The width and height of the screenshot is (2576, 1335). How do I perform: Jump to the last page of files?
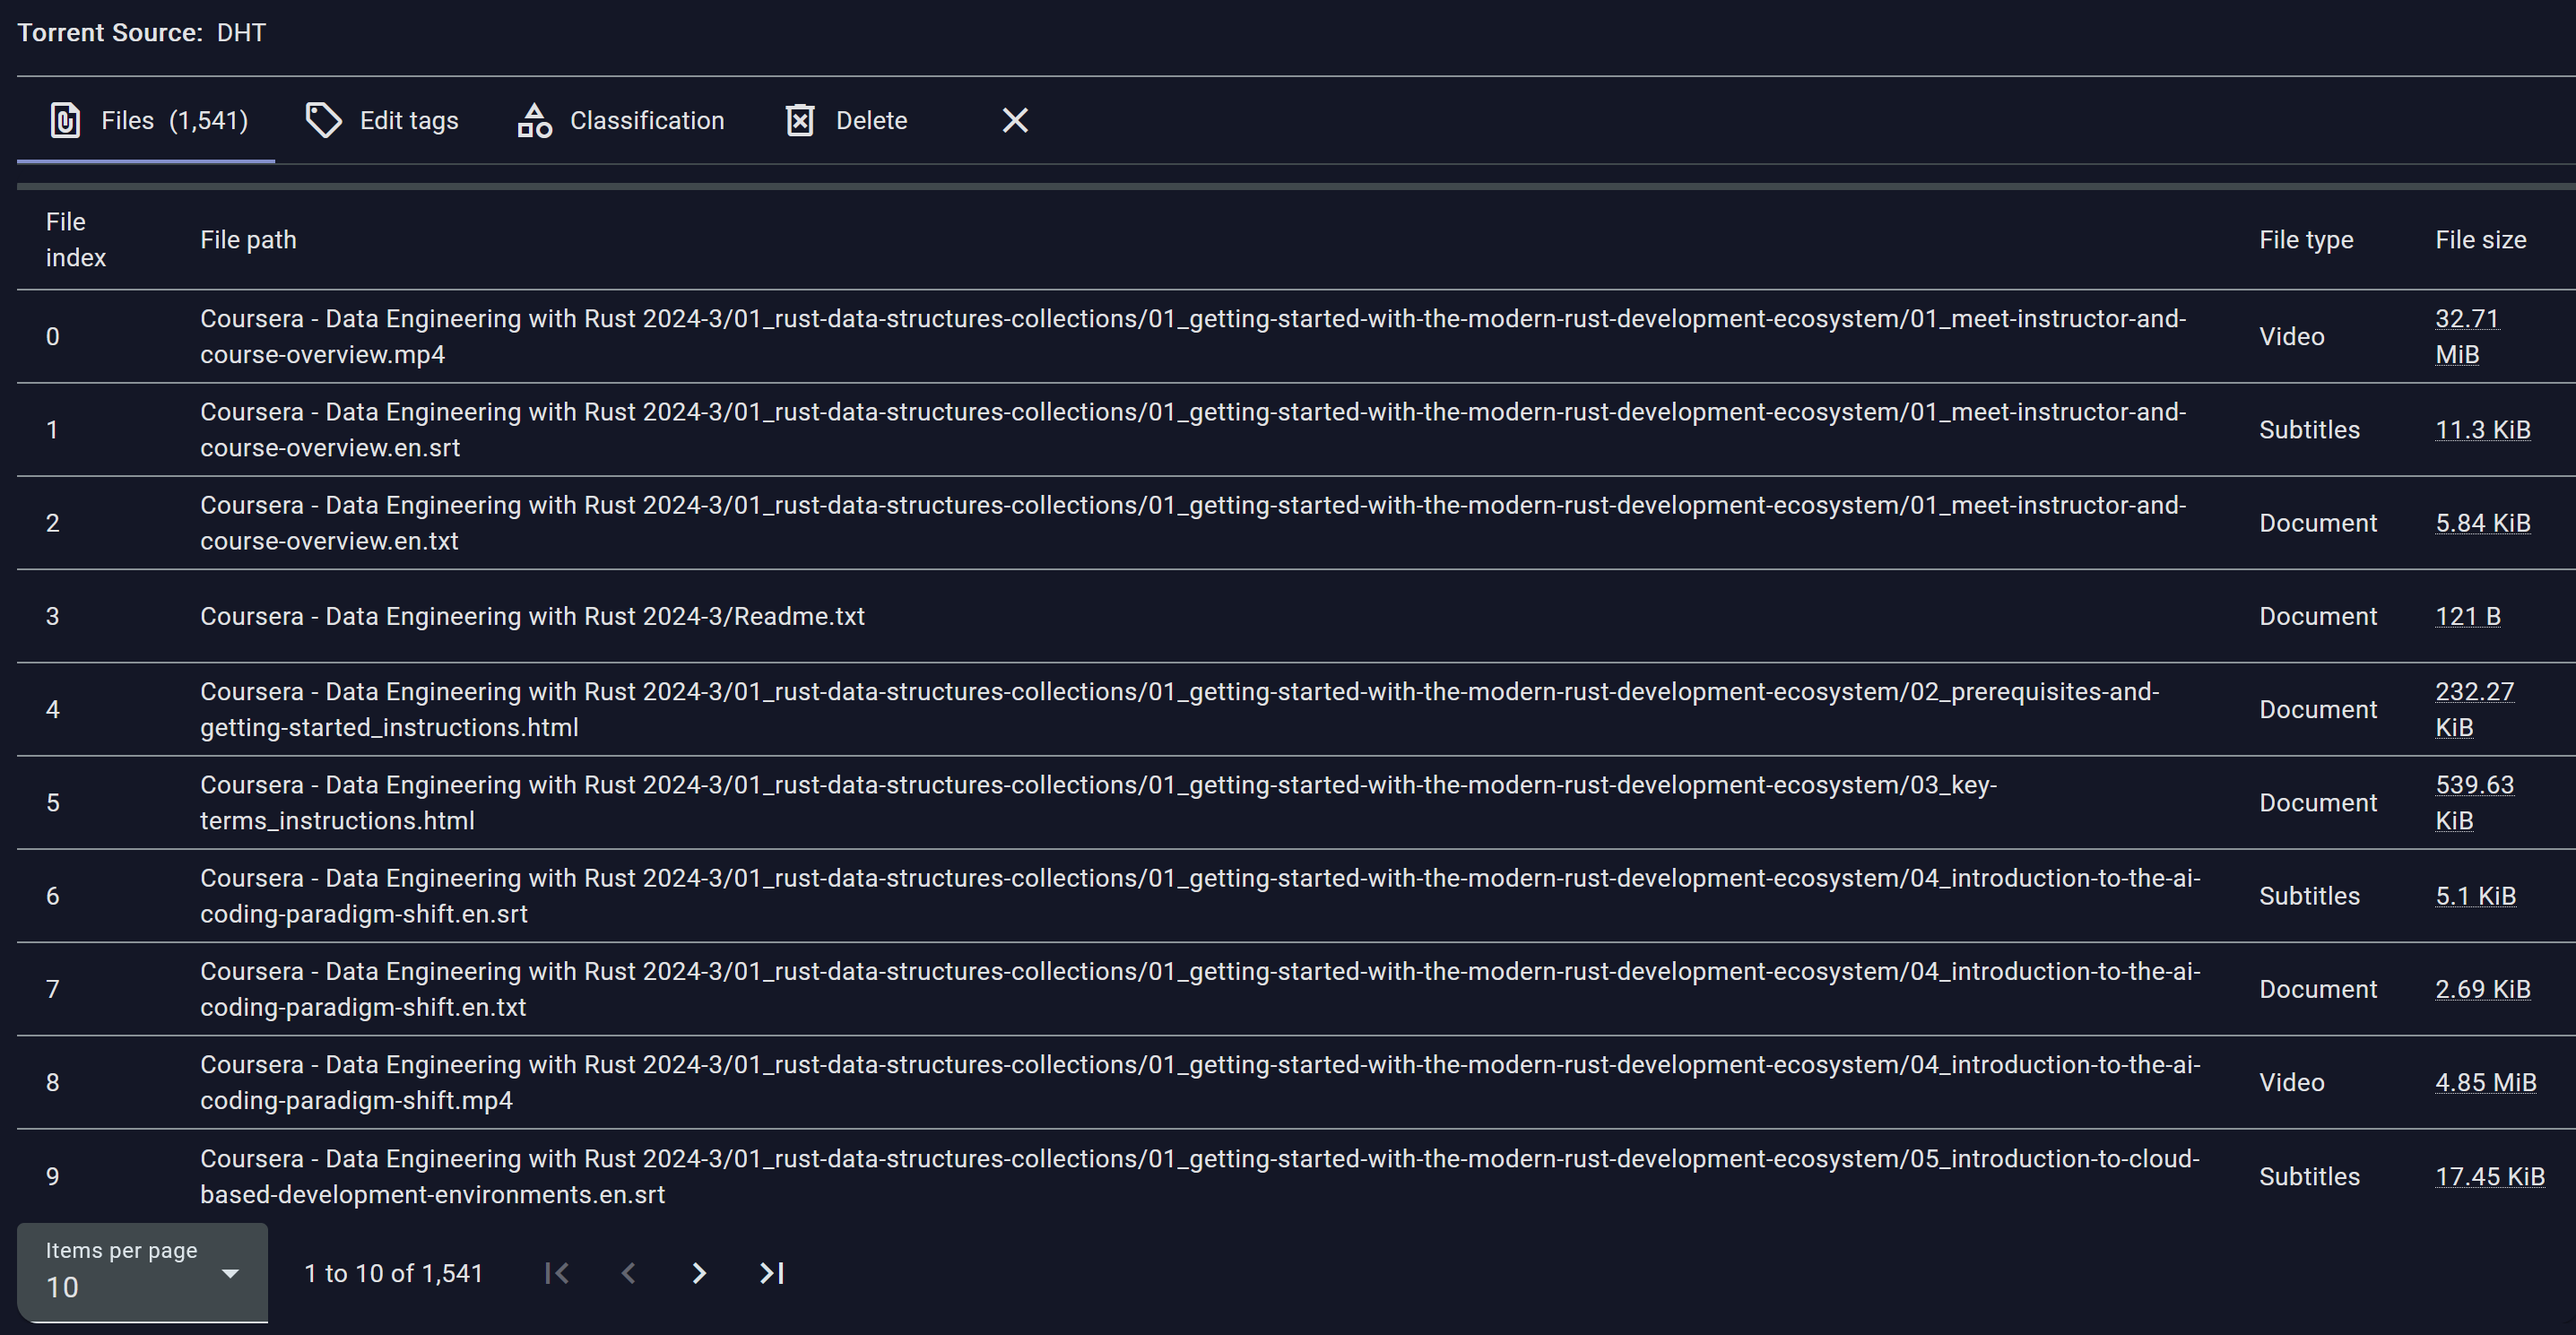click(771, 1273)
